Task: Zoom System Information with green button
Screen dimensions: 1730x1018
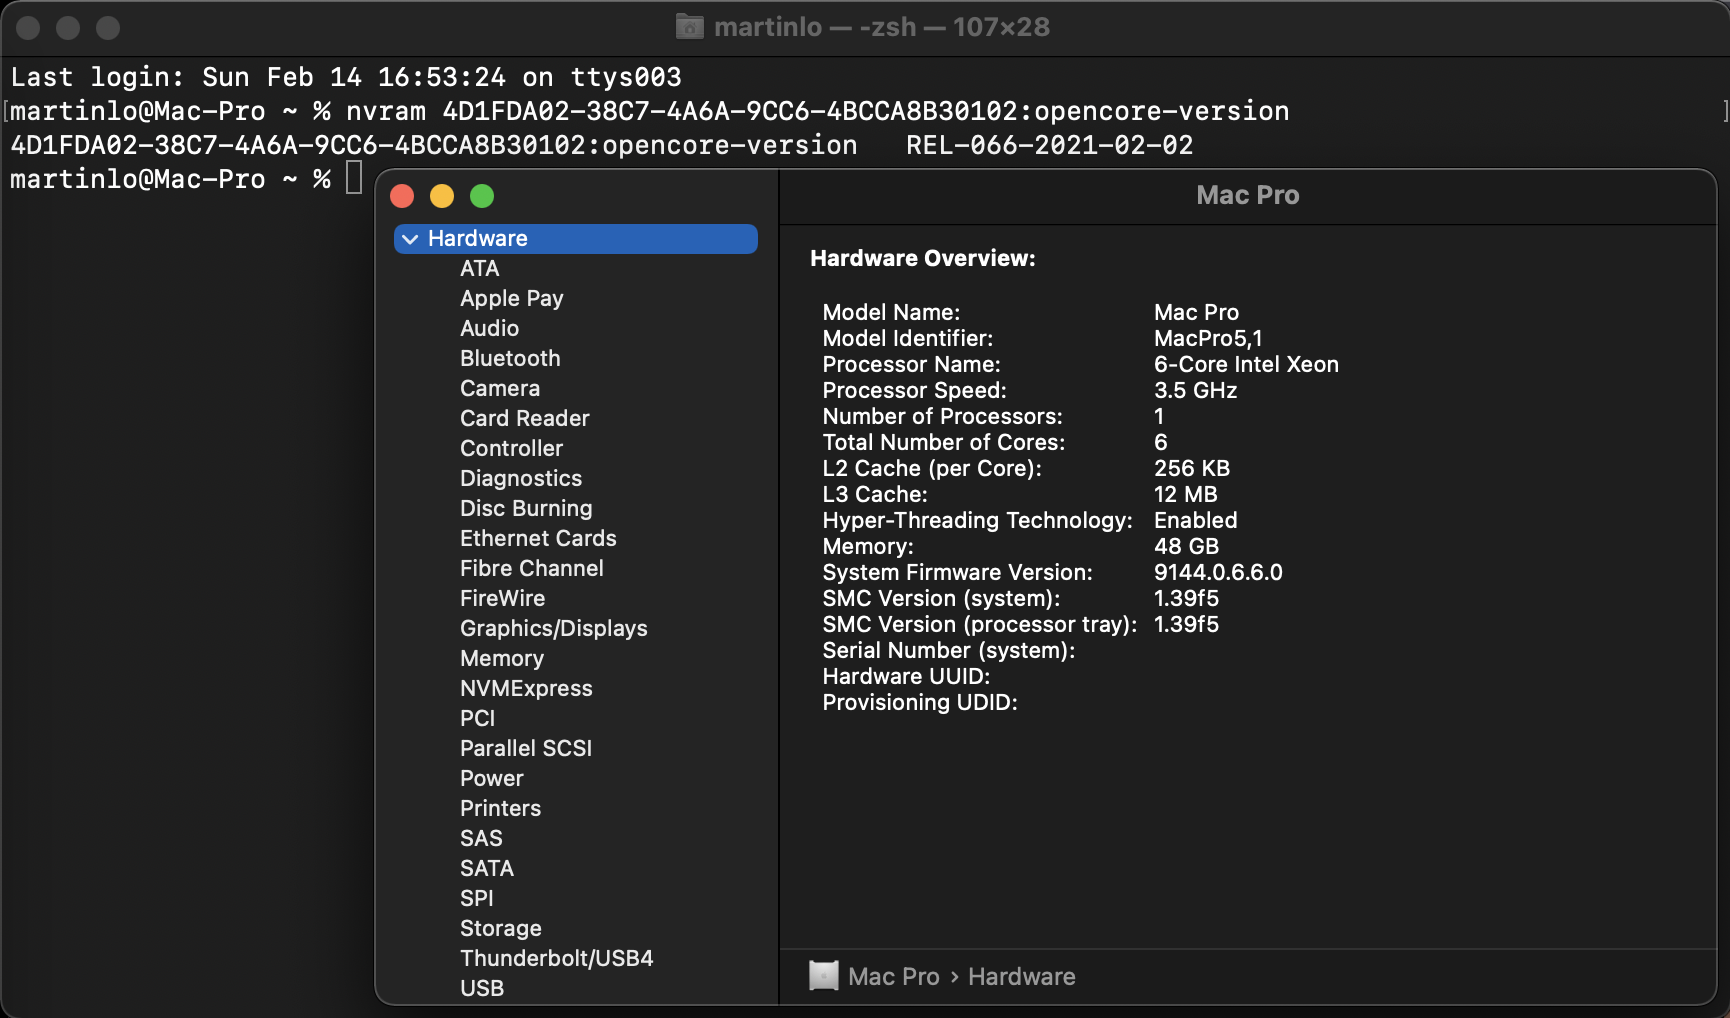Action: (482, 196)
